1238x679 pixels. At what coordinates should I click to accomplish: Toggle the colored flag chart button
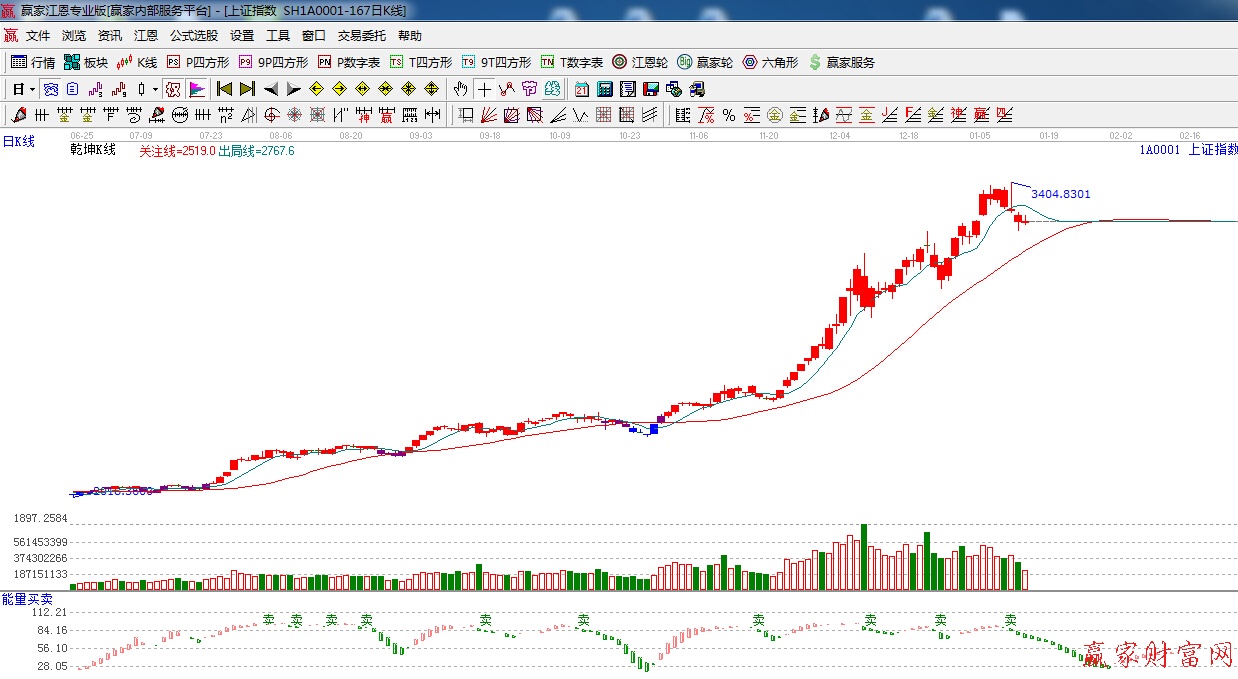coord(196,89)
